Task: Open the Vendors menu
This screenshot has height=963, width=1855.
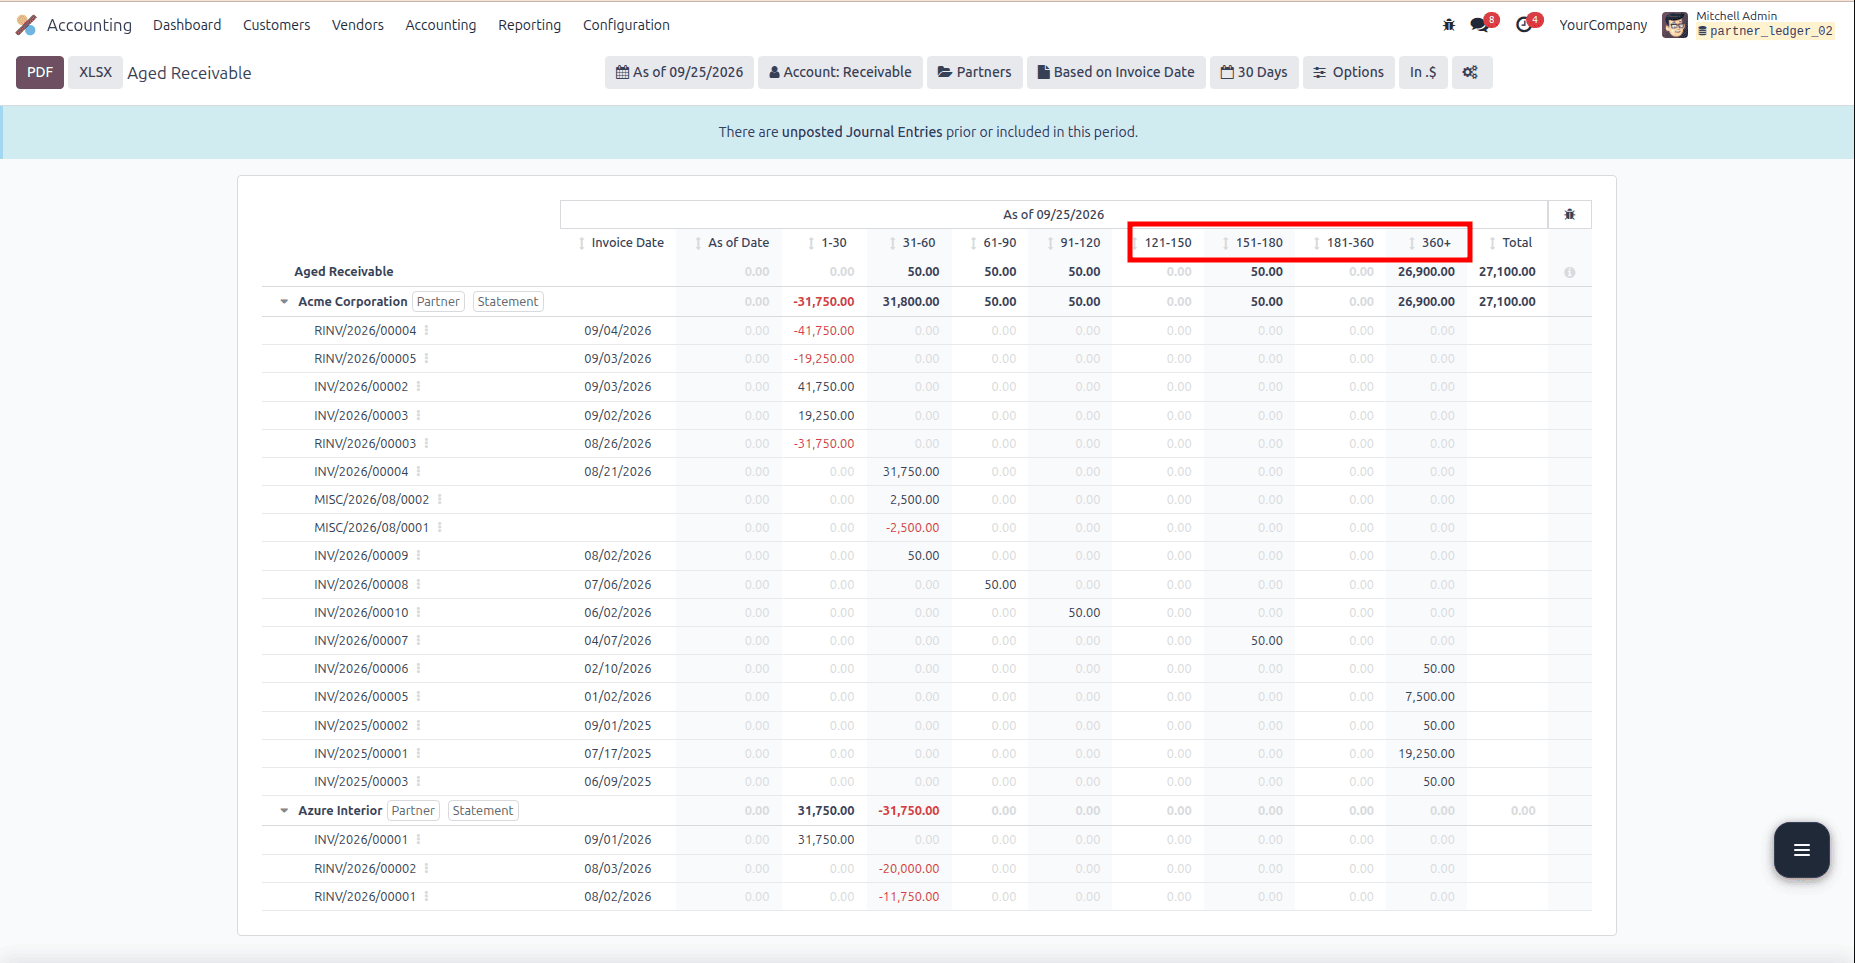Action: click(x=358, y=25)
